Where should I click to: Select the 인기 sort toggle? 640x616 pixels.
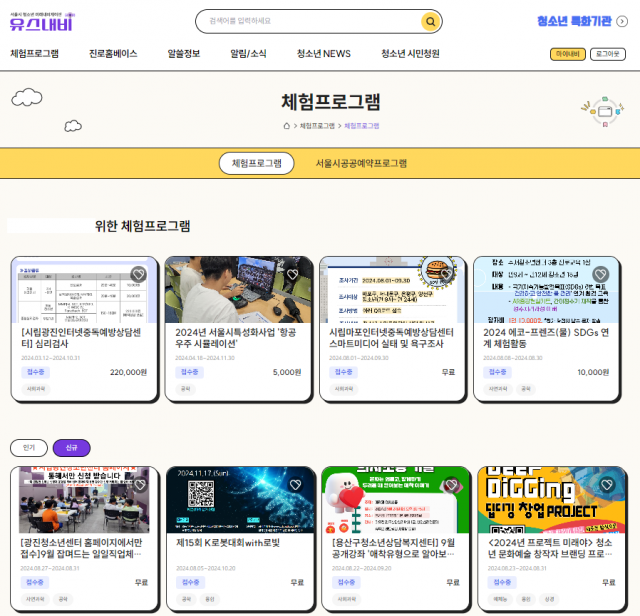click(28, 447)
